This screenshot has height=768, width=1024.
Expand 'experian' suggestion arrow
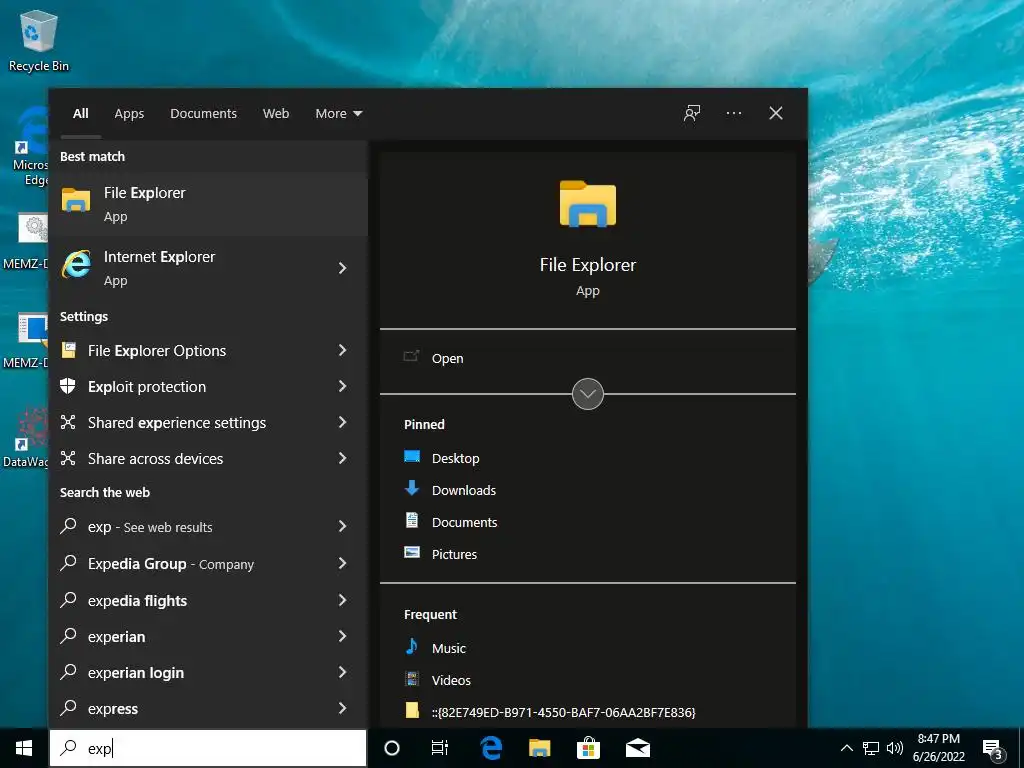tap(342, 636)
